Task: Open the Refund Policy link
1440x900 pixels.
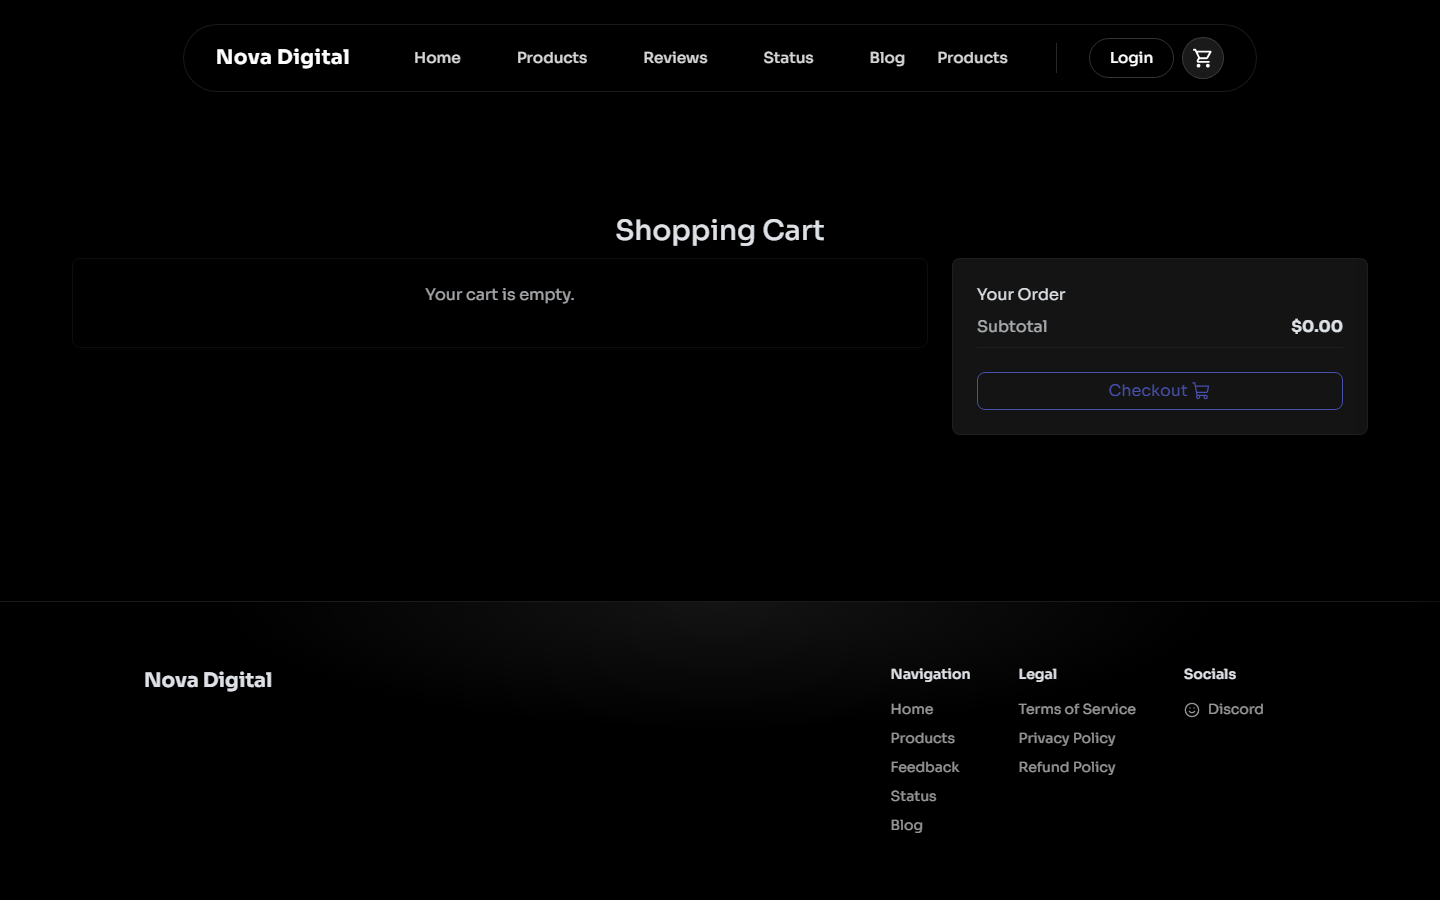Action: click(1067, 767)
